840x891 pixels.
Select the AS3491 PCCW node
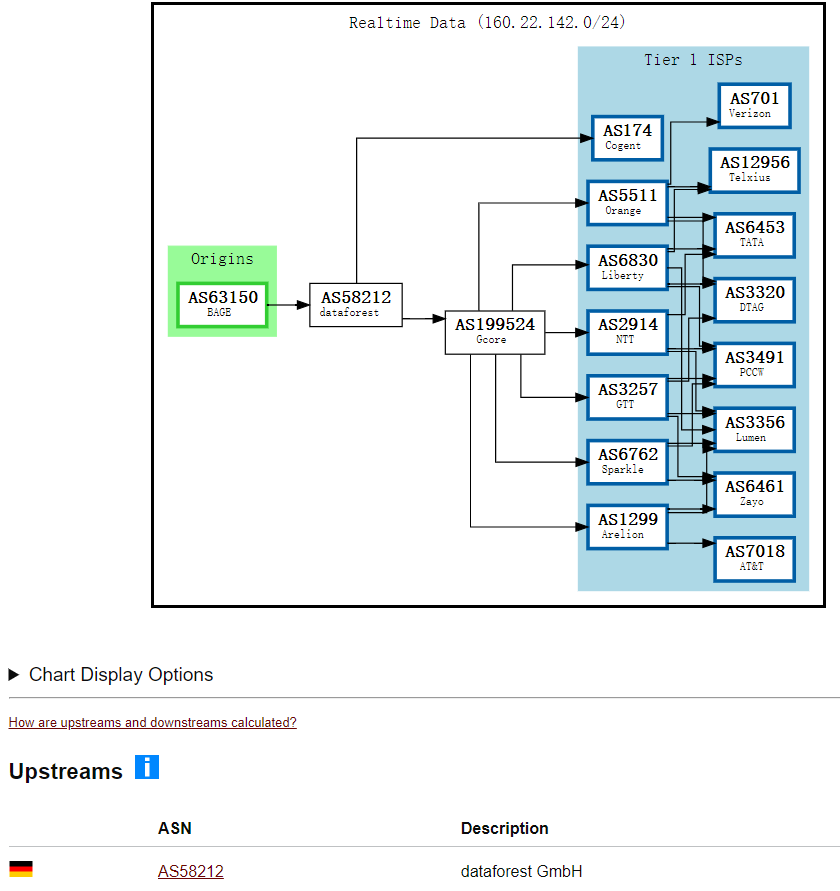[754, 365]
